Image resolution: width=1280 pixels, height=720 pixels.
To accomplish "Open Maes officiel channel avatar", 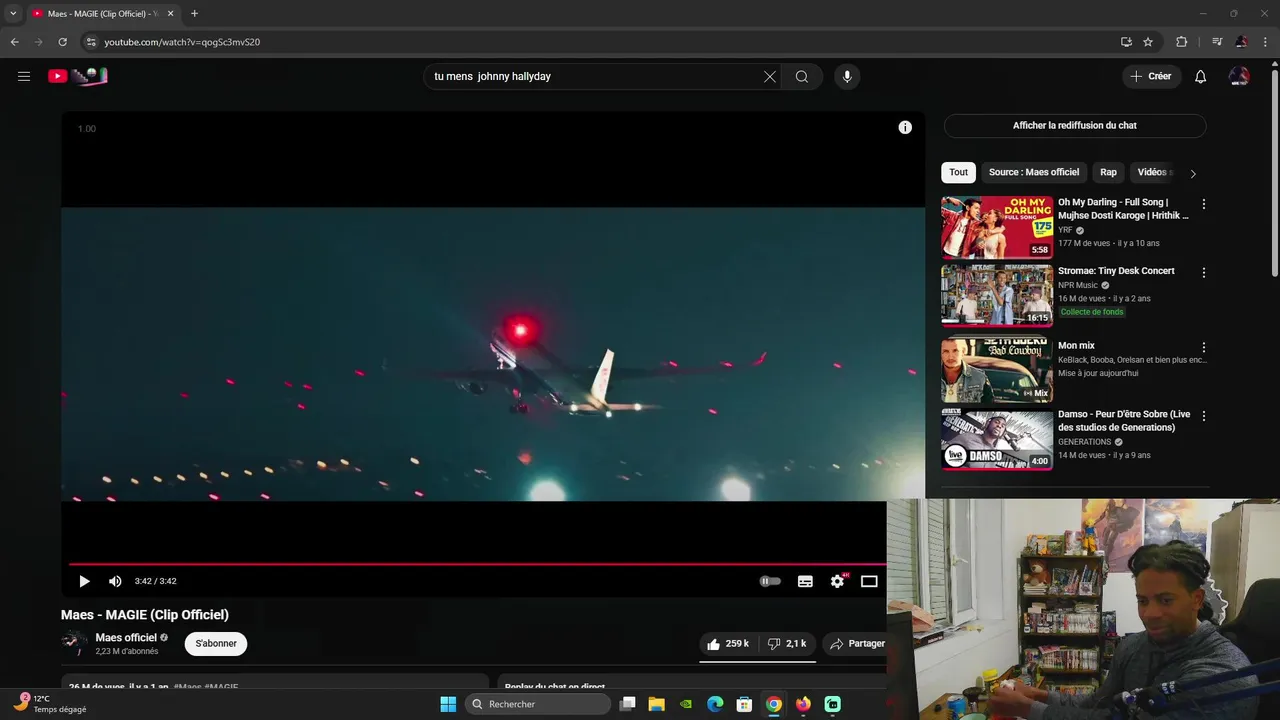I will pyautogui.click(x=73, y=643).
